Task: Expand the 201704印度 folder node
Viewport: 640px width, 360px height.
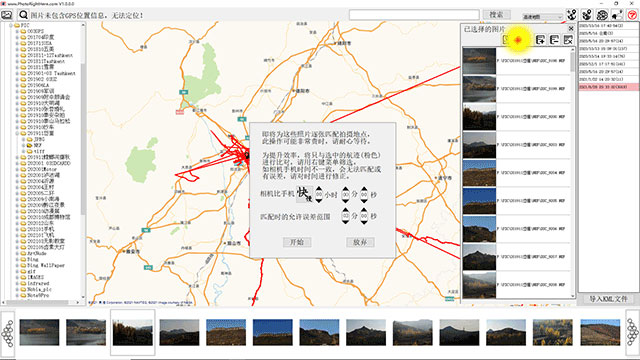Action: (17, 37)
